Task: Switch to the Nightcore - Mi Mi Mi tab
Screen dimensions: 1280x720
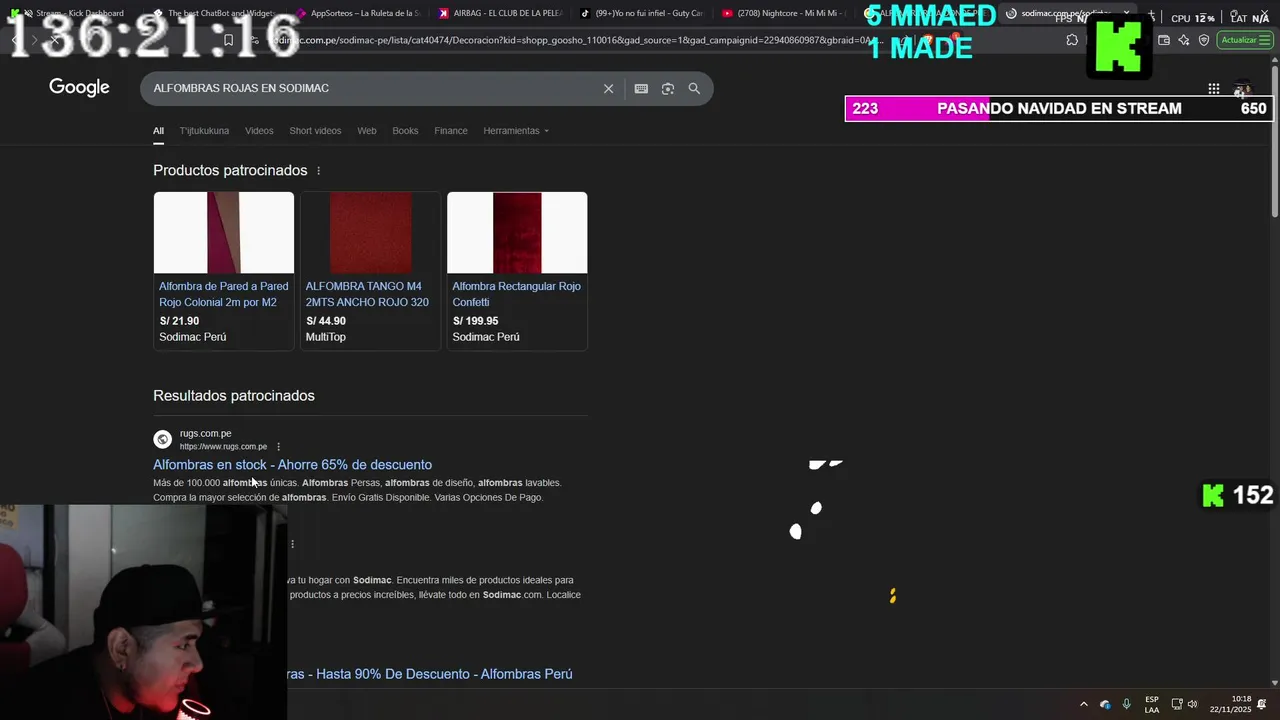Action: pyautogui.click(x=783, y=13)
